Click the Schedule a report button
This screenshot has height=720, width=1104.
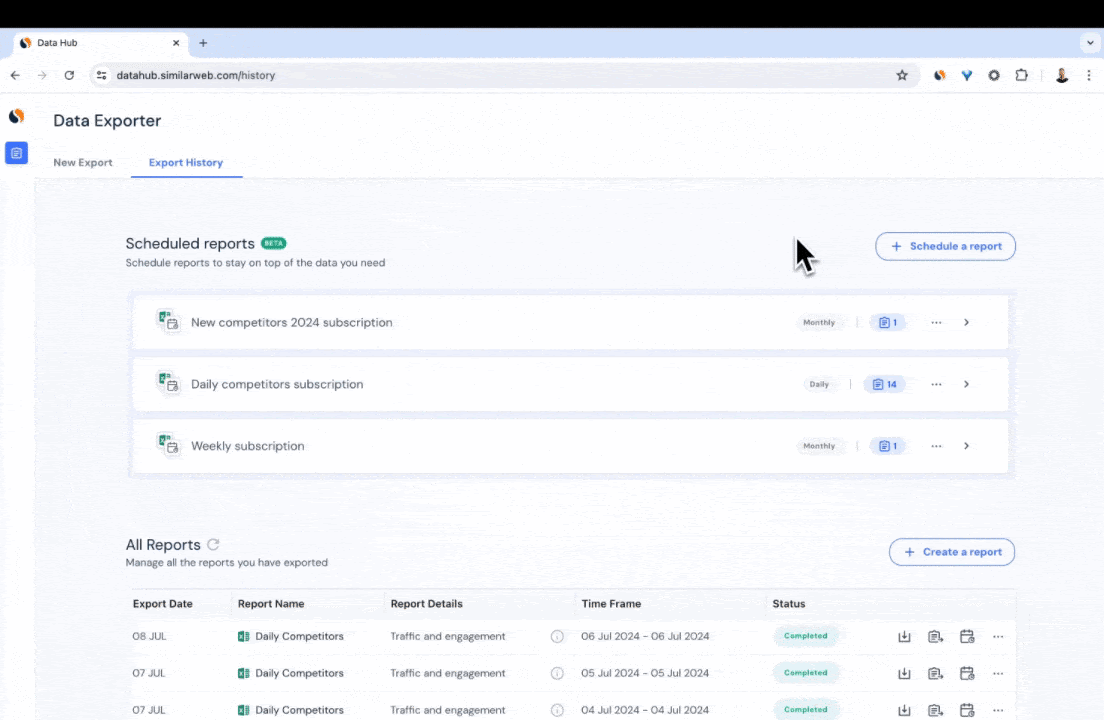pyautogui.click(x=944, y=246)
